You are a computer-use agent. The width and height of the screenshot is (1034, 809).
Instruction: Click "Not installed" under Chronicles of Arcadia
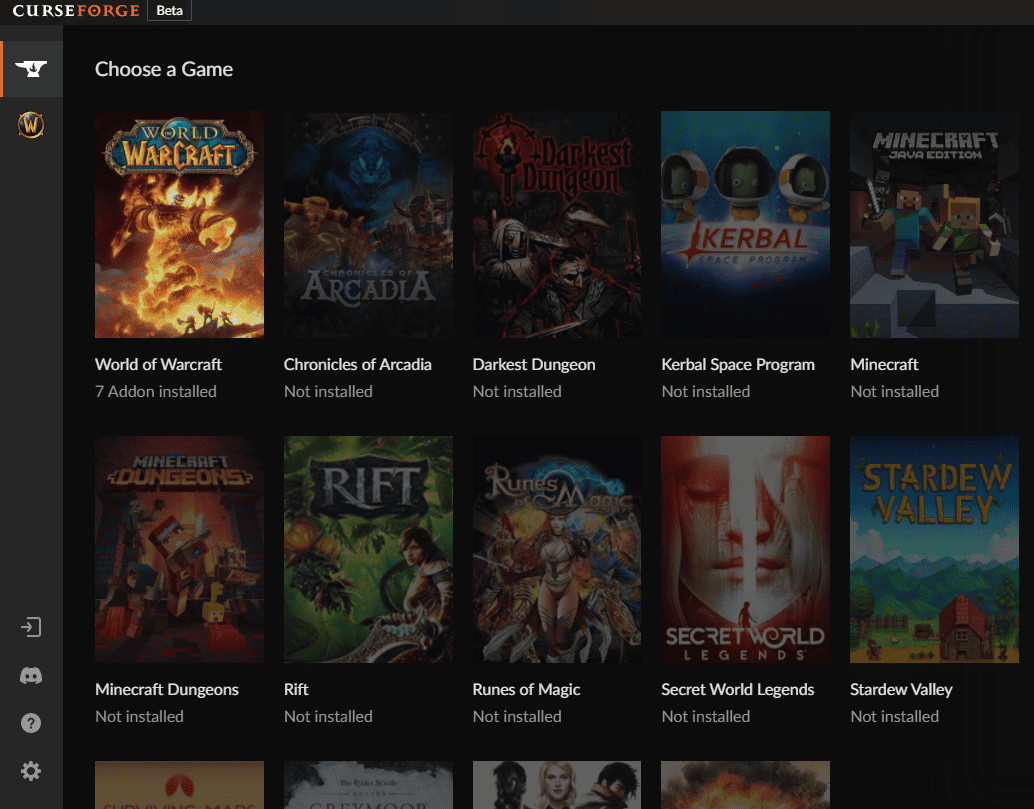click(328, 392)
